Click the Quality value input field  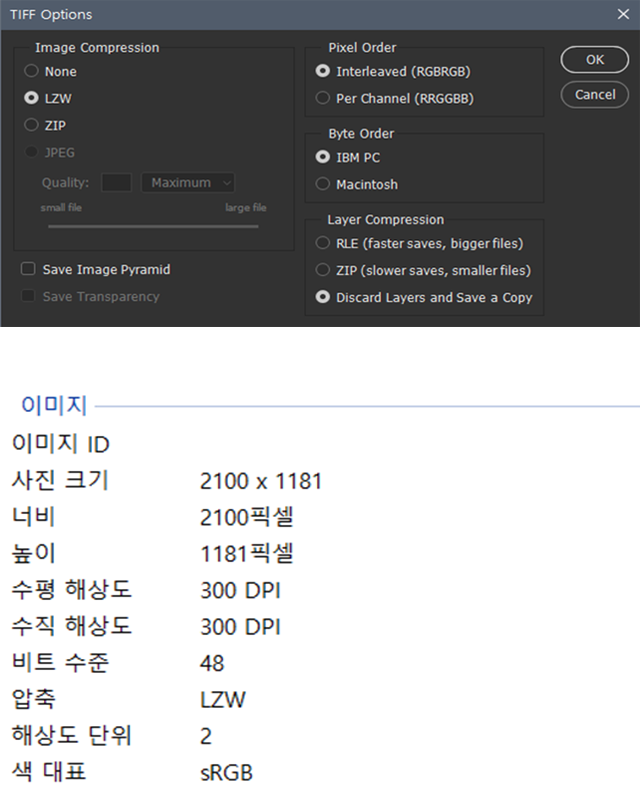[x=117, y=183]
